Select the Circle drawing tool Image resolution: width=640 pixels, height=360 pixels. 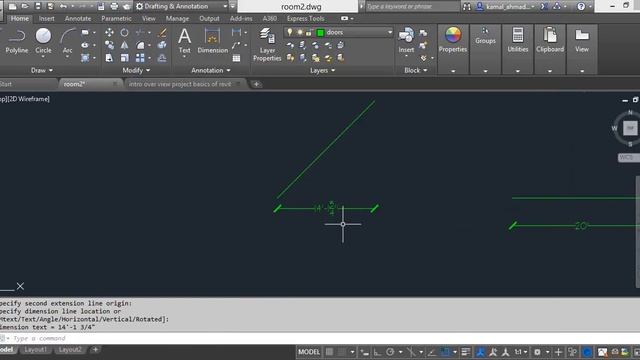tap(43, 41)
